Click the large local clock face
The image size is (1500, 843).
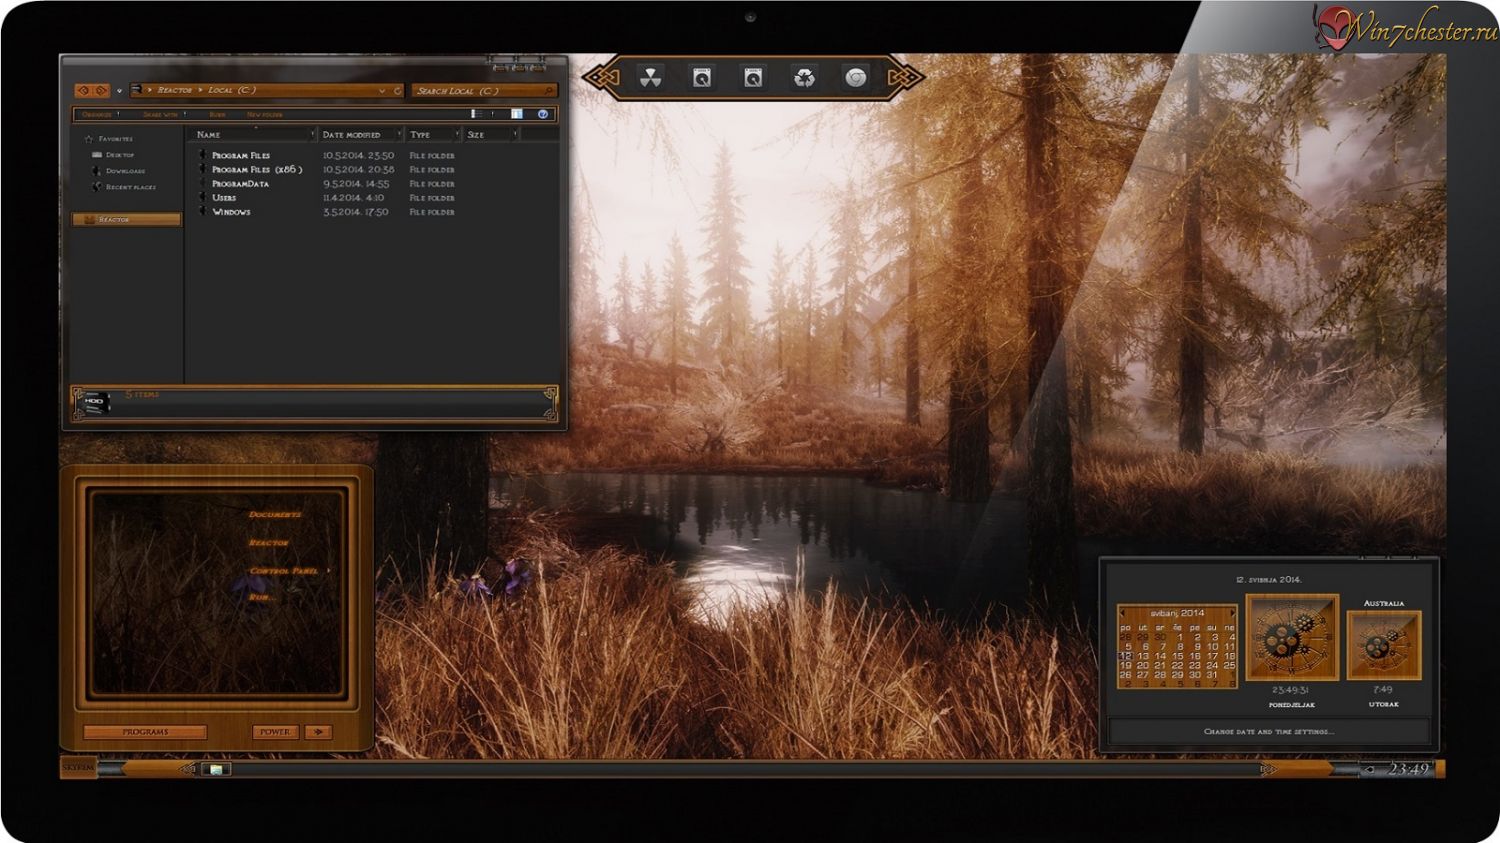[x=1292, y=638]
